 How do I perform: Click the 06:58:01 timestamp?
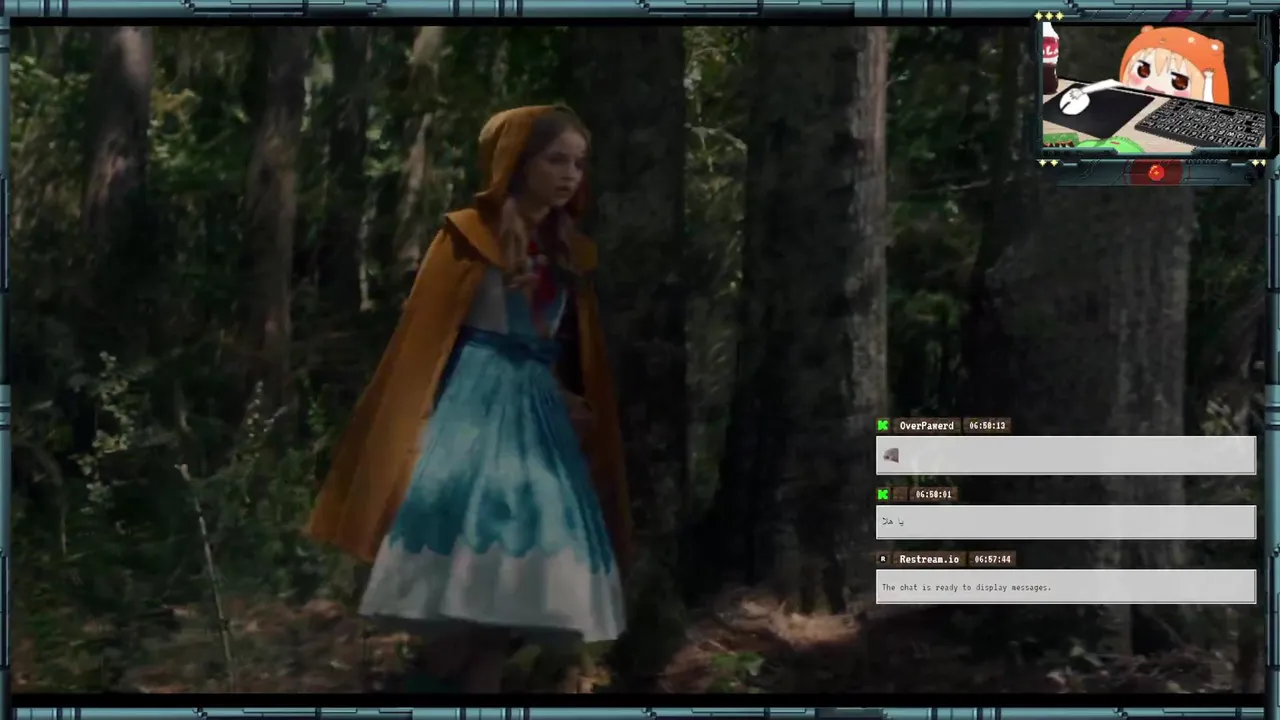pyautogui.click(x=934, y=494)
